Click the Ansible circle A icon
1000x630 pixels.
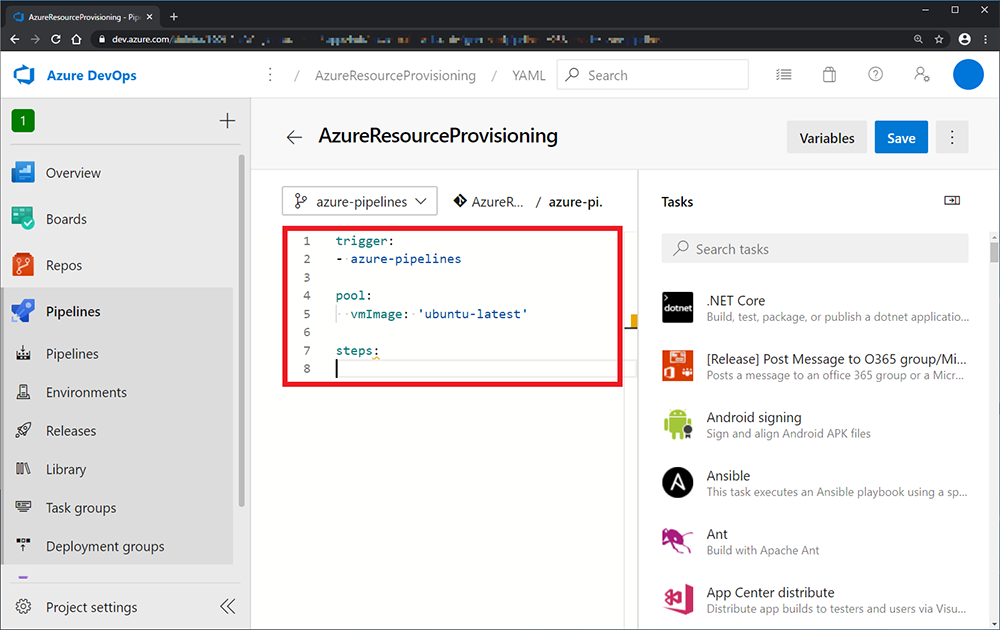point(677,483)
